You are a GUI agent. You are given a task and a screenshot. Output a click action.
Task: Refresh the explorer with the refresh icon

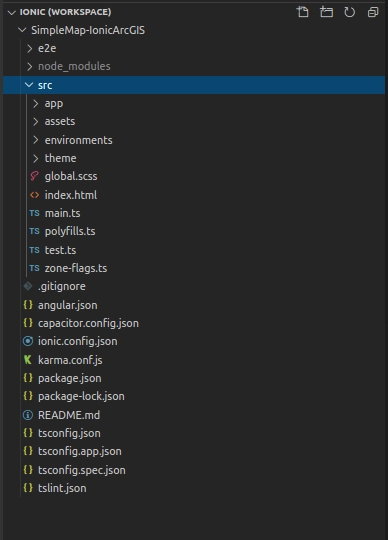pyautogui.click(x=349, y=12)
